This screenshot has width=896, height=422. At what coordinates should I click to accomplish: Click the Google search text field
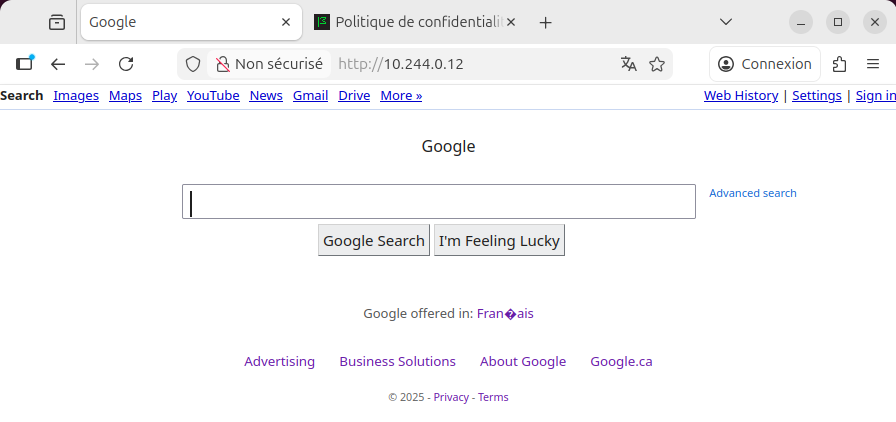coord(438,202)
